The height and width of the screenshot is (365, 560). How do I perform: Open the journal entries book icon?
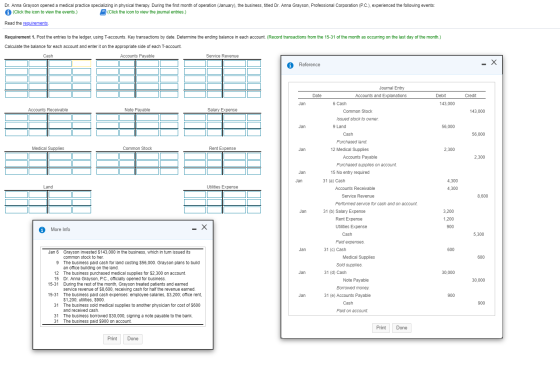(x=103, y=12)
